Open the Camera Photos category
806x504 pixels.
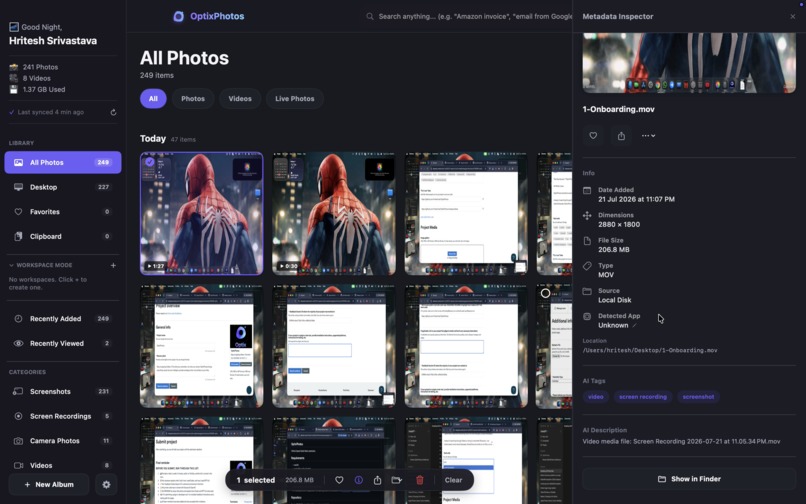[63, 441]
